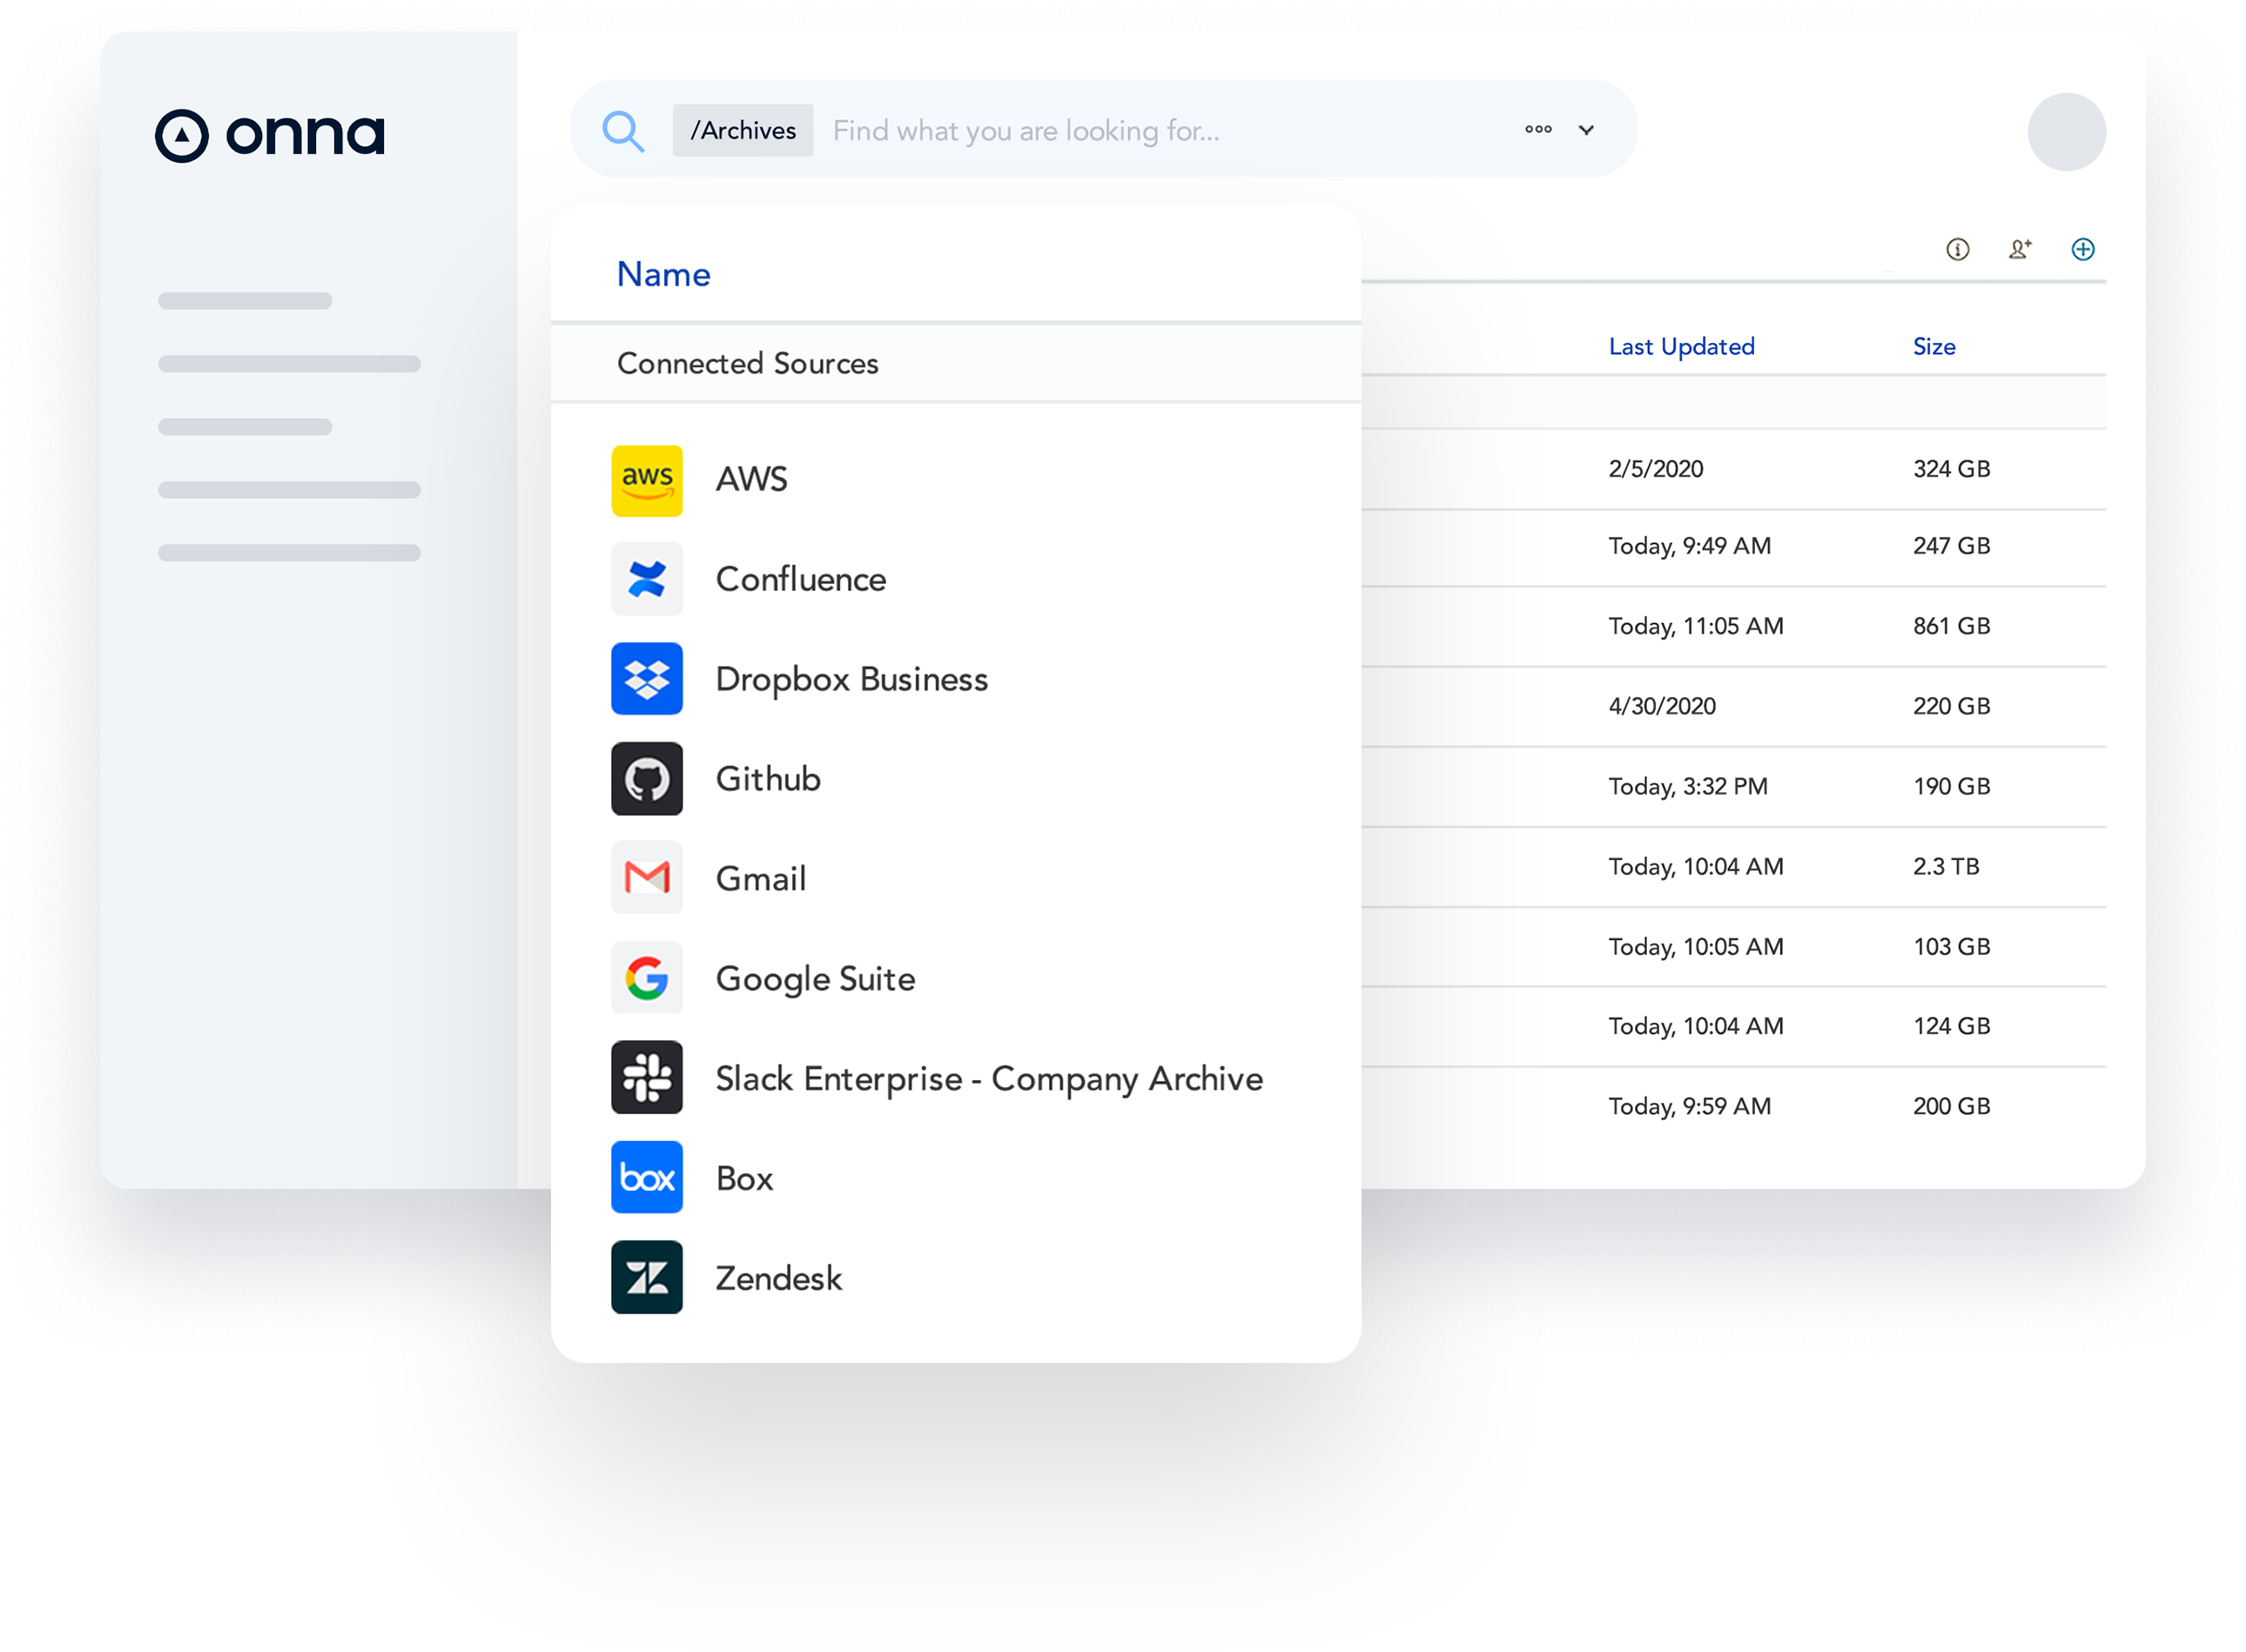
Task: Click the 124 GB size cell
Action: [1951, 1026]
